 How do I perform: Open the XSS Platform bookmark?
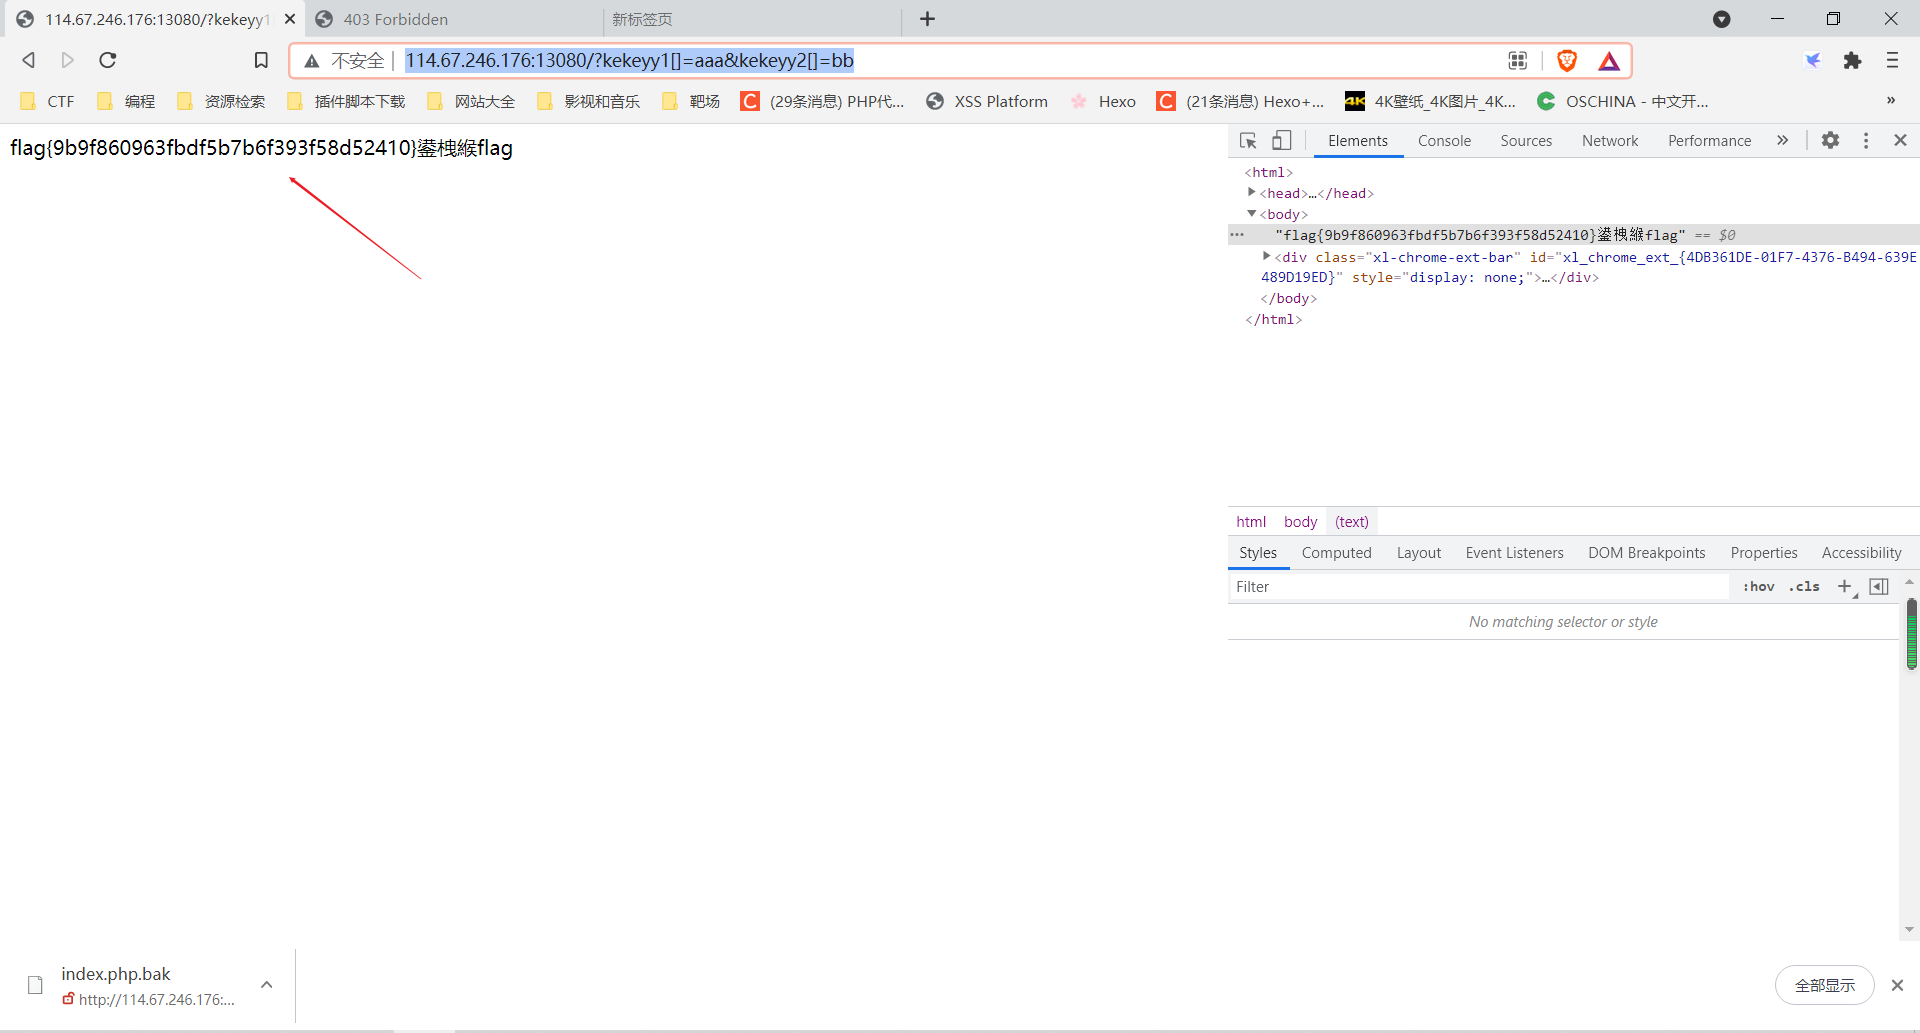[987, 101]
